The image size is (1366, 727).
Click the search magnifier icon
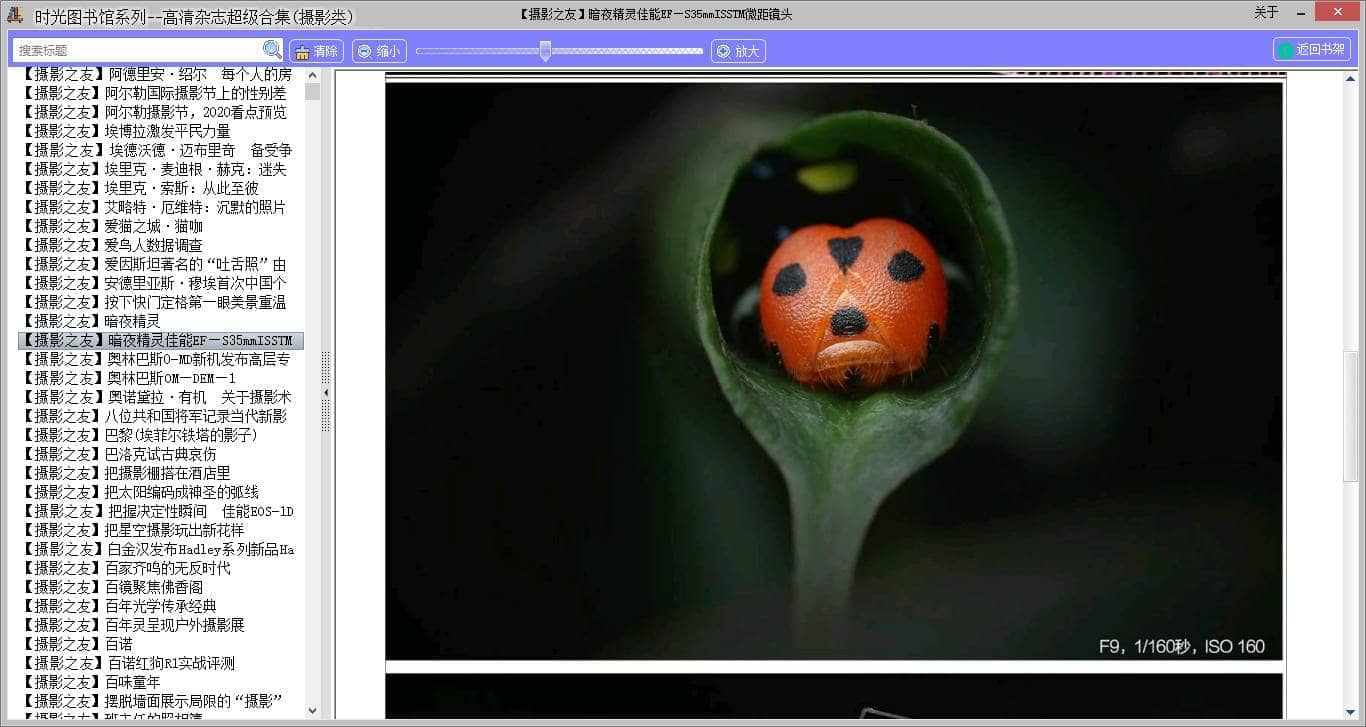click(x=272, y=50)
